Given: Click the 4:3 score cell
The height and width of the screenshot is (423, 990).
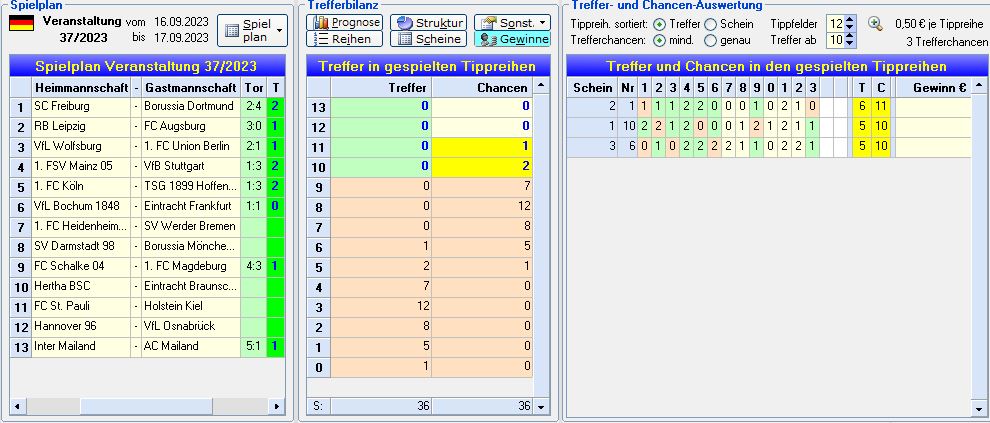Looking at the screenshot, I should (254, 266).
